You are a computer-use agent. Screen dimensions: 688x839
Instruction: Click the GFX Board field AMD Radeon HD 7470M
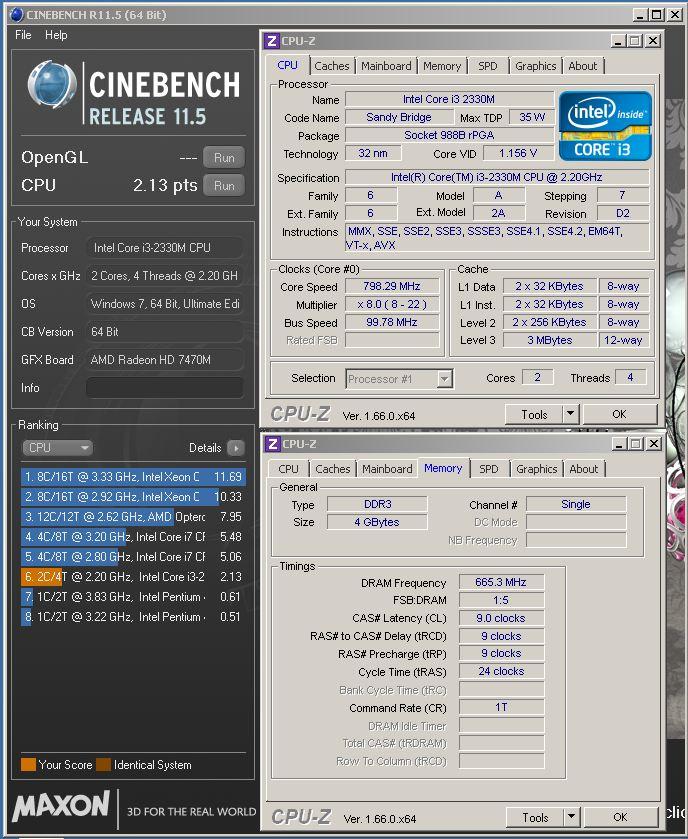[x=165, y=360]
